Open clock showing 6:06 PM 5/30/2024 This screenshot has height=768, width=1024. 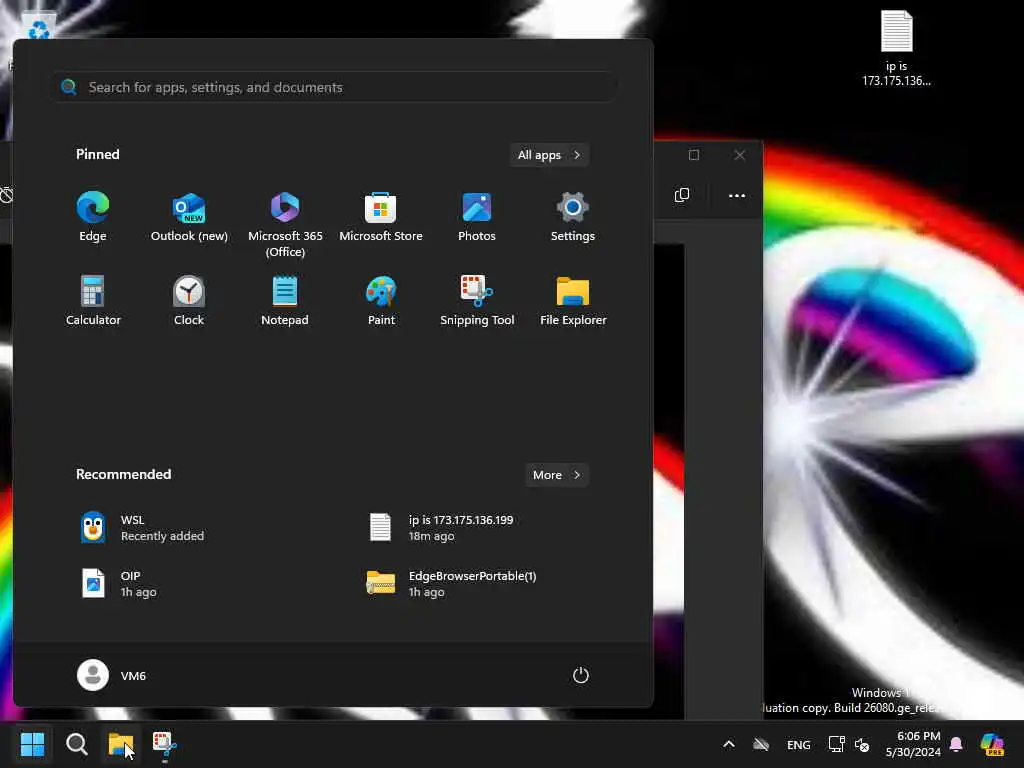(x=913, y=744)
